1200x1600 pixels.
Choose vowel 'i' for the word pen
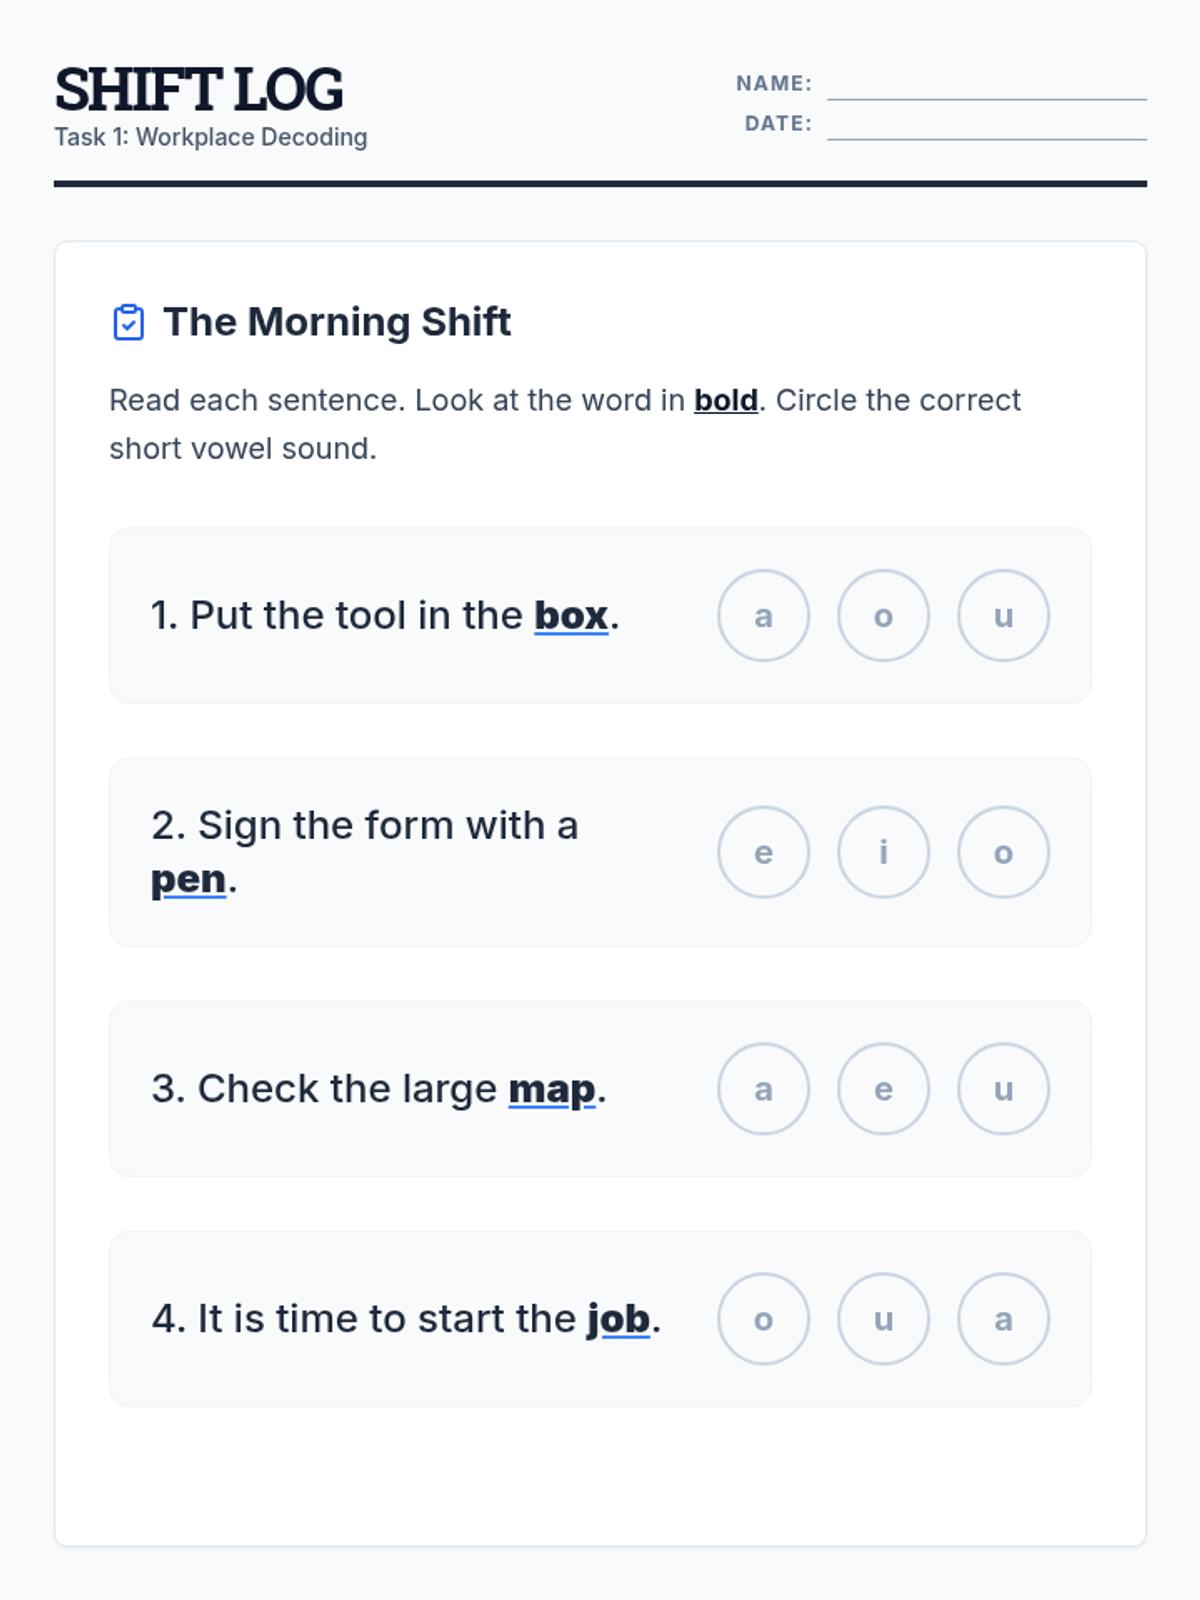pos(883,852)
